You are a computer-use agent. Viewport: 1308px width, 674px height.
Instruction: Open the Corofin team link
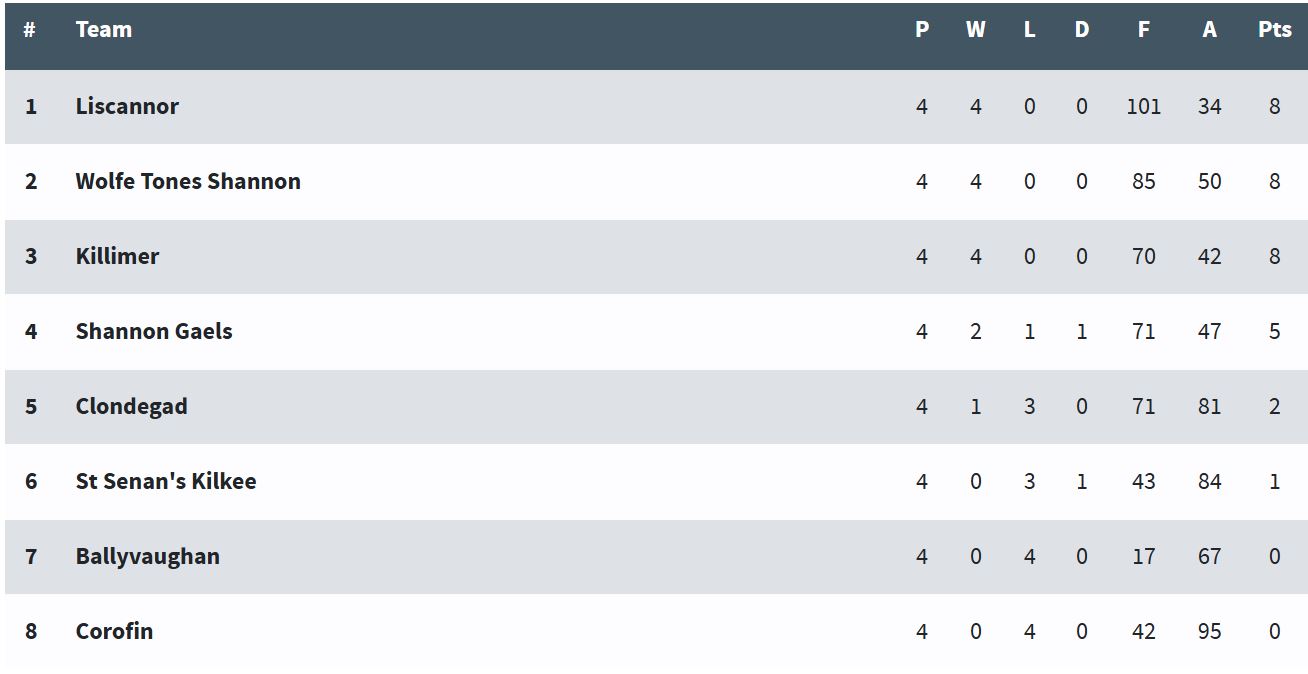pyautogui.click(x=114, y=631)
